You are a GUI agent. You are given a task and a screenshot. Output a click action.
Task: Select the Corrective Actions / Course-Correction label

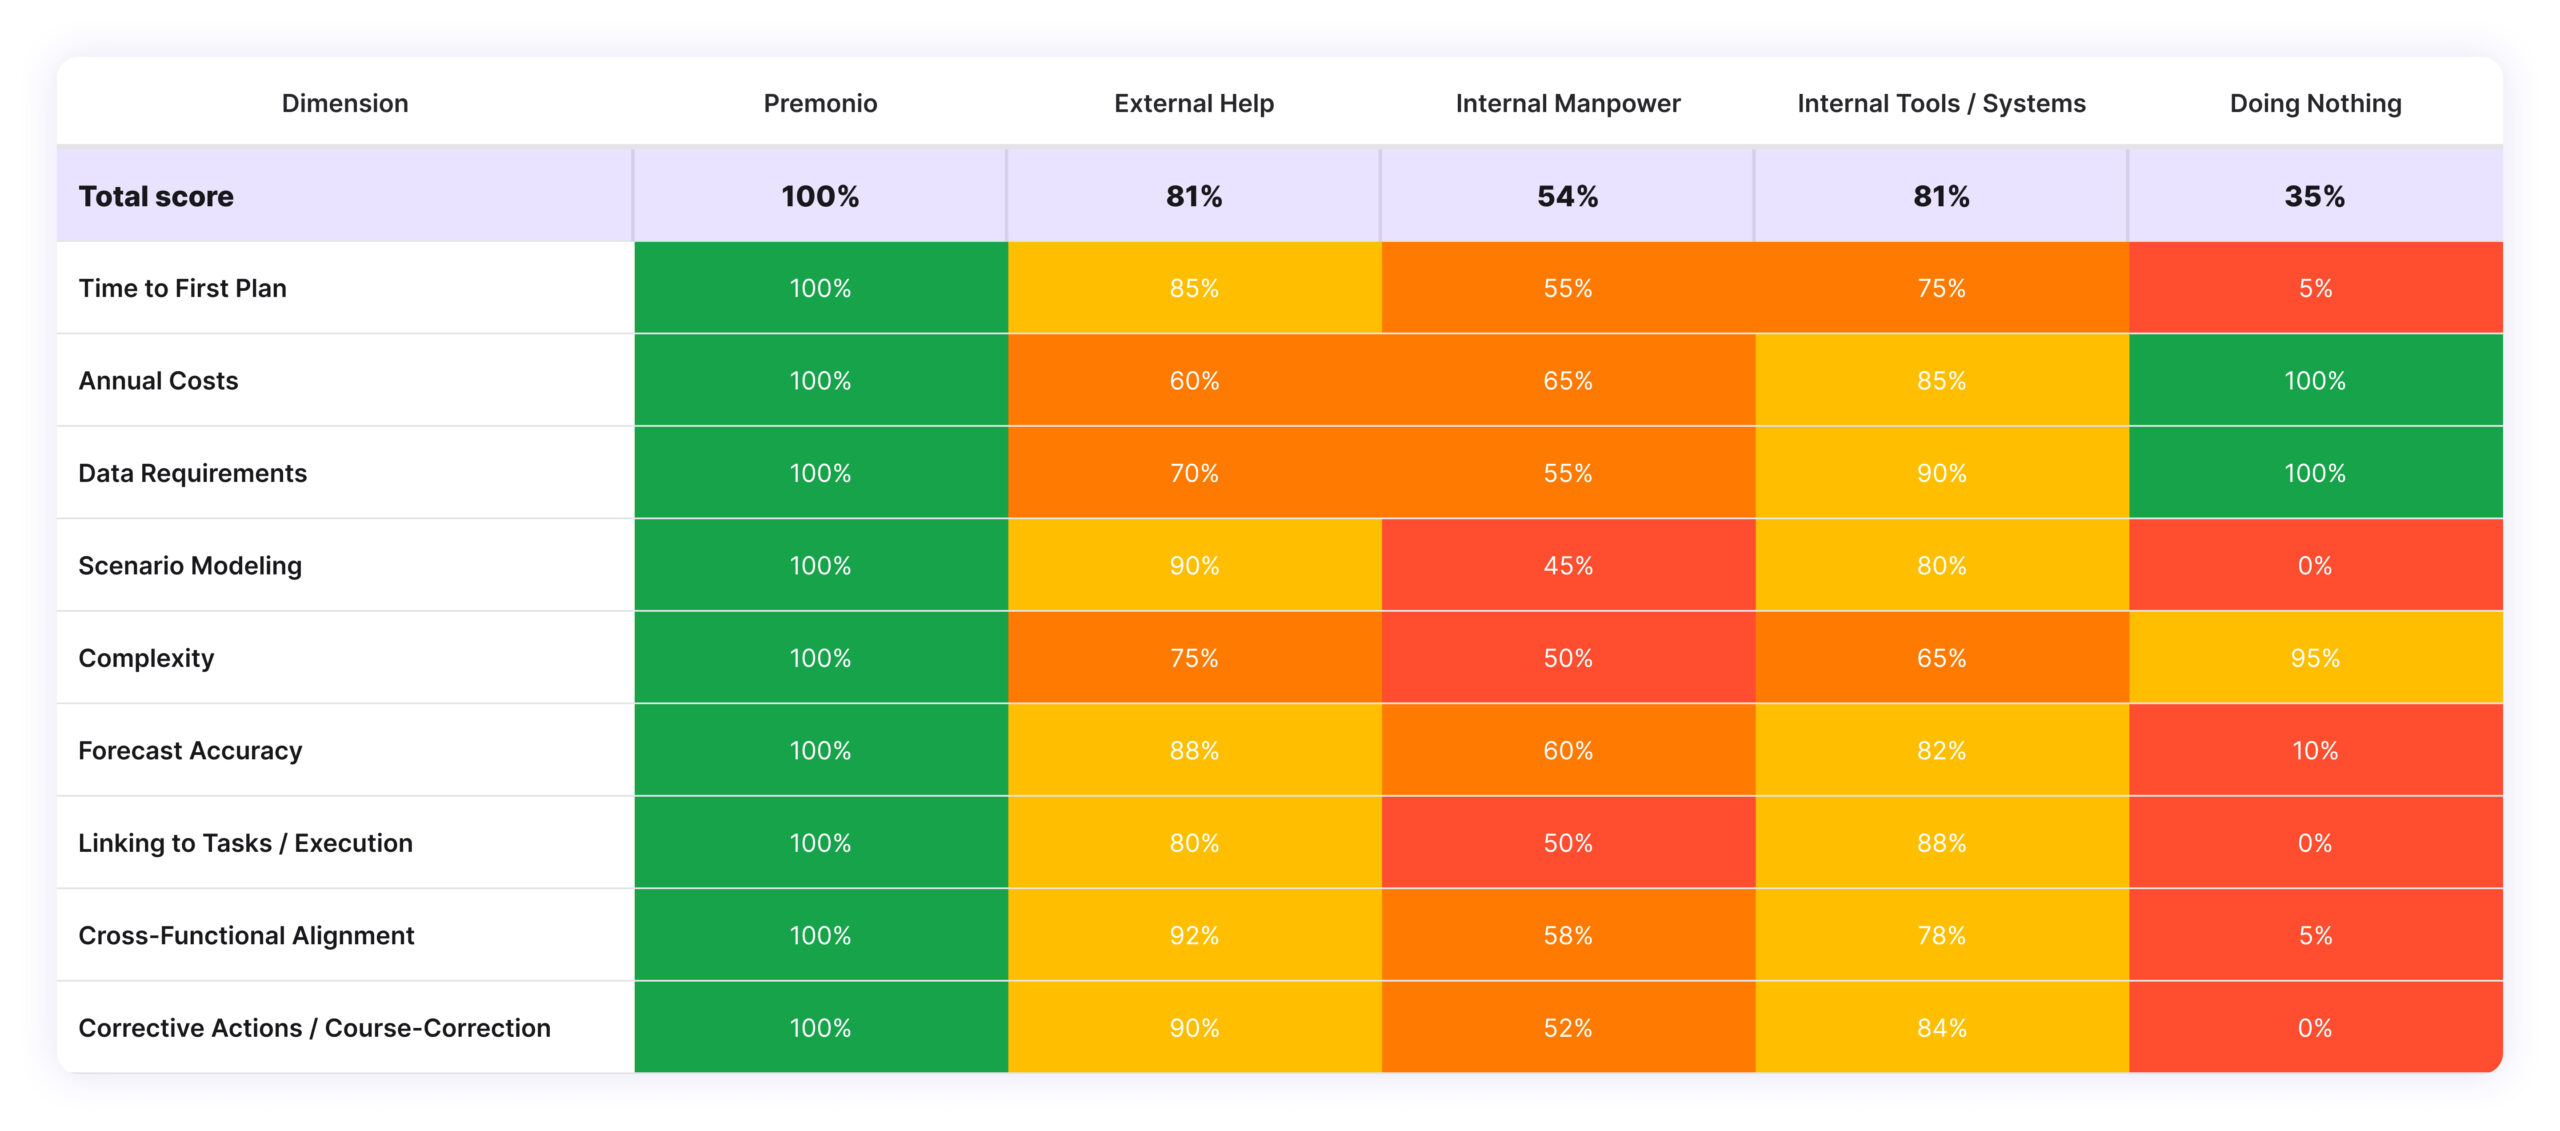coord(314,1028)
